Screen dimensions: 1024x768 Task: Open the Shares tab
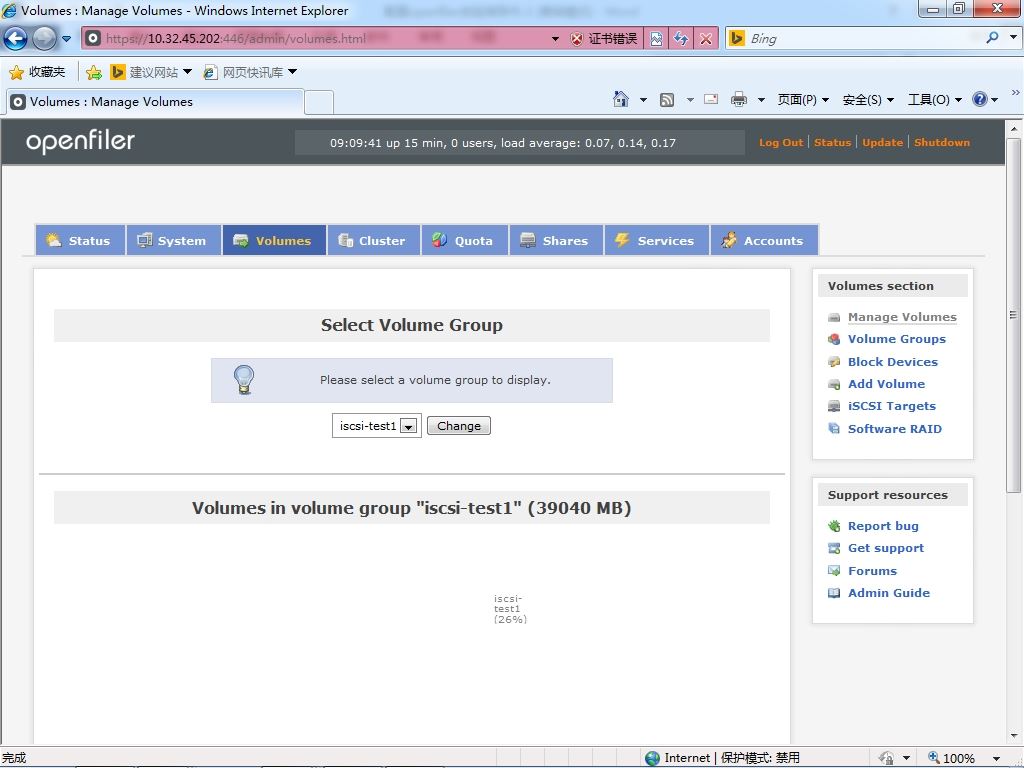tap(556, 240)
